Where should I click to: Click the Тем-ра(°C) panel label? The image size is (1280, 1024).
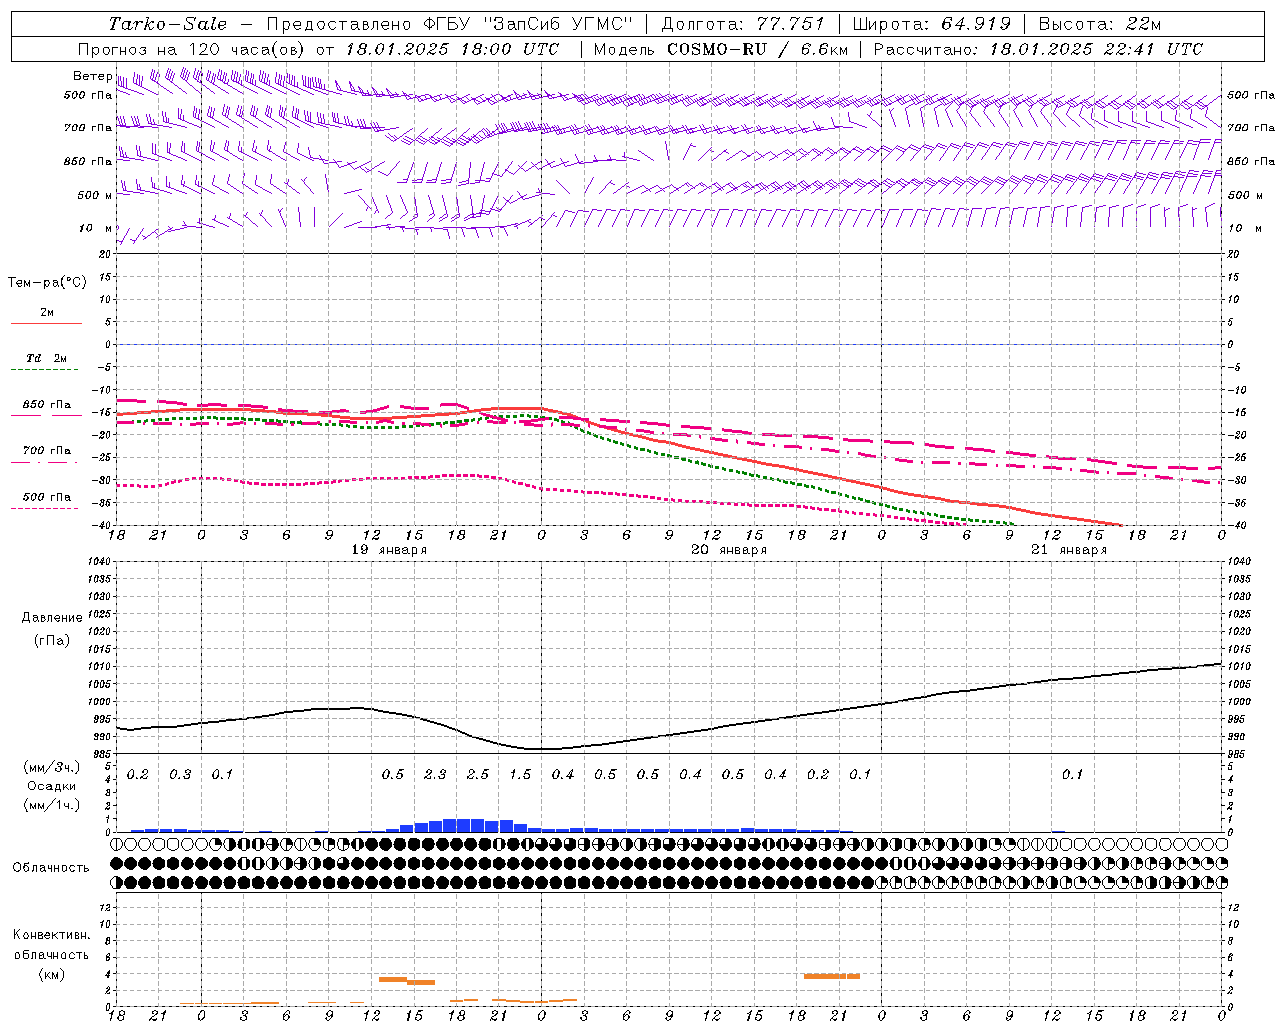47,283
